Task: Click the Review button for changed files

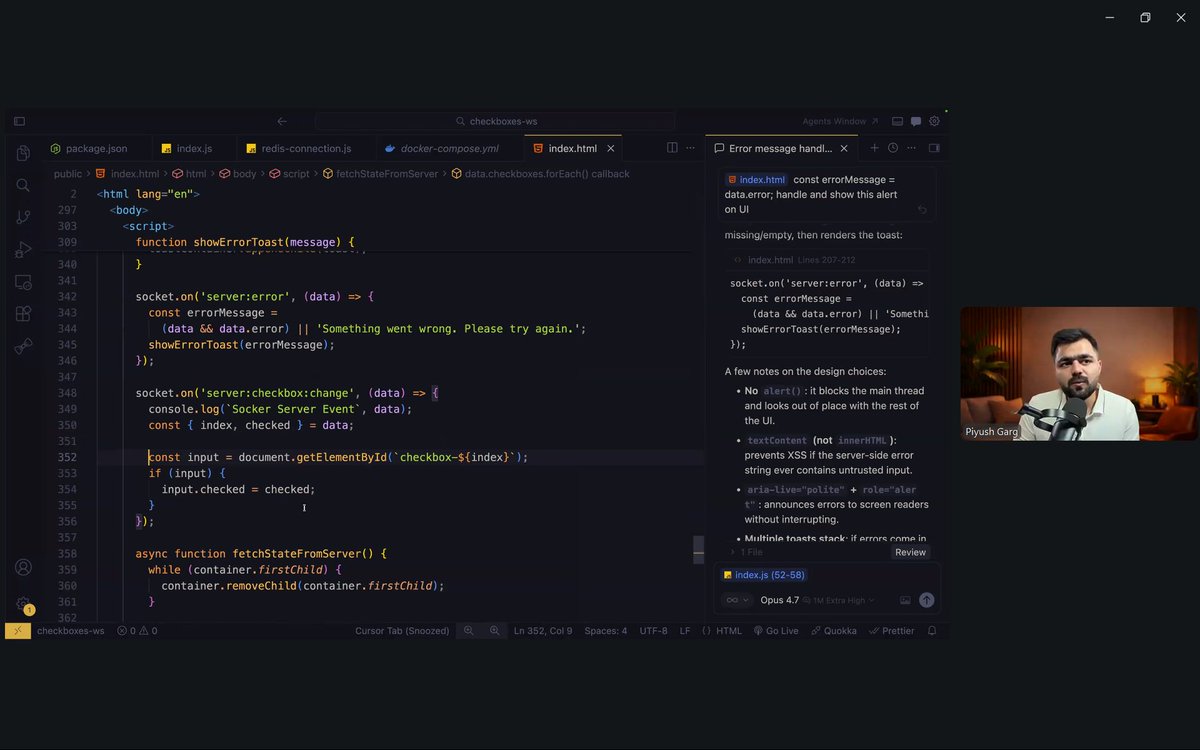Action: [909, 551]
